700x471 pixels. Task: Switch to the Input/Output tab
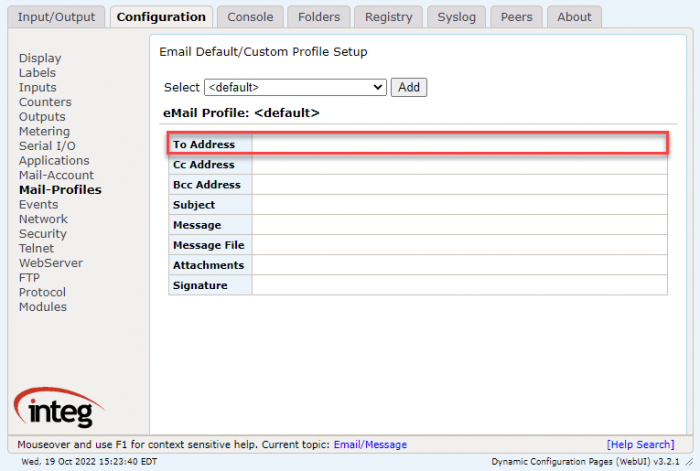(x=56, y=17)
